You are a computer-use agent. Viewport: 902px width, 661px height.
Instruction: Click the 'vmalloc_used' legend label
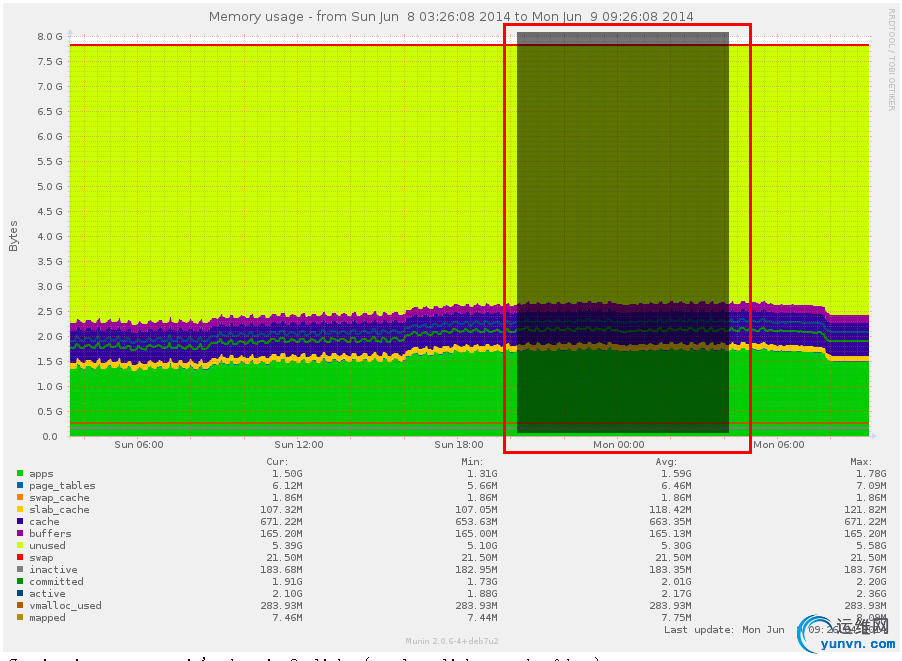pos(65,606)
